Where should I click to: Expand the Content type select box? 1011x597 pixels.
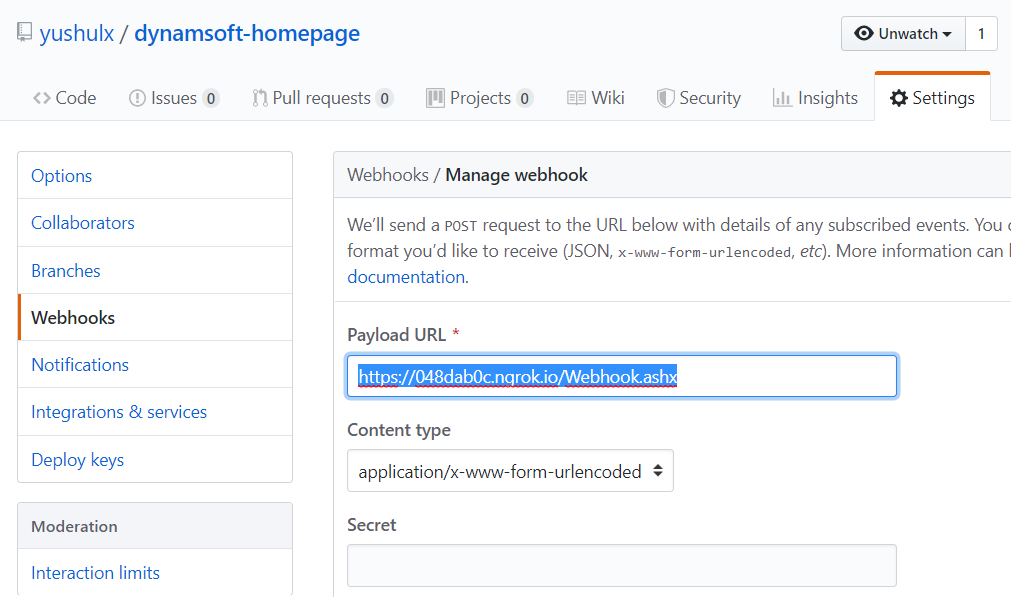pos(510,471)
